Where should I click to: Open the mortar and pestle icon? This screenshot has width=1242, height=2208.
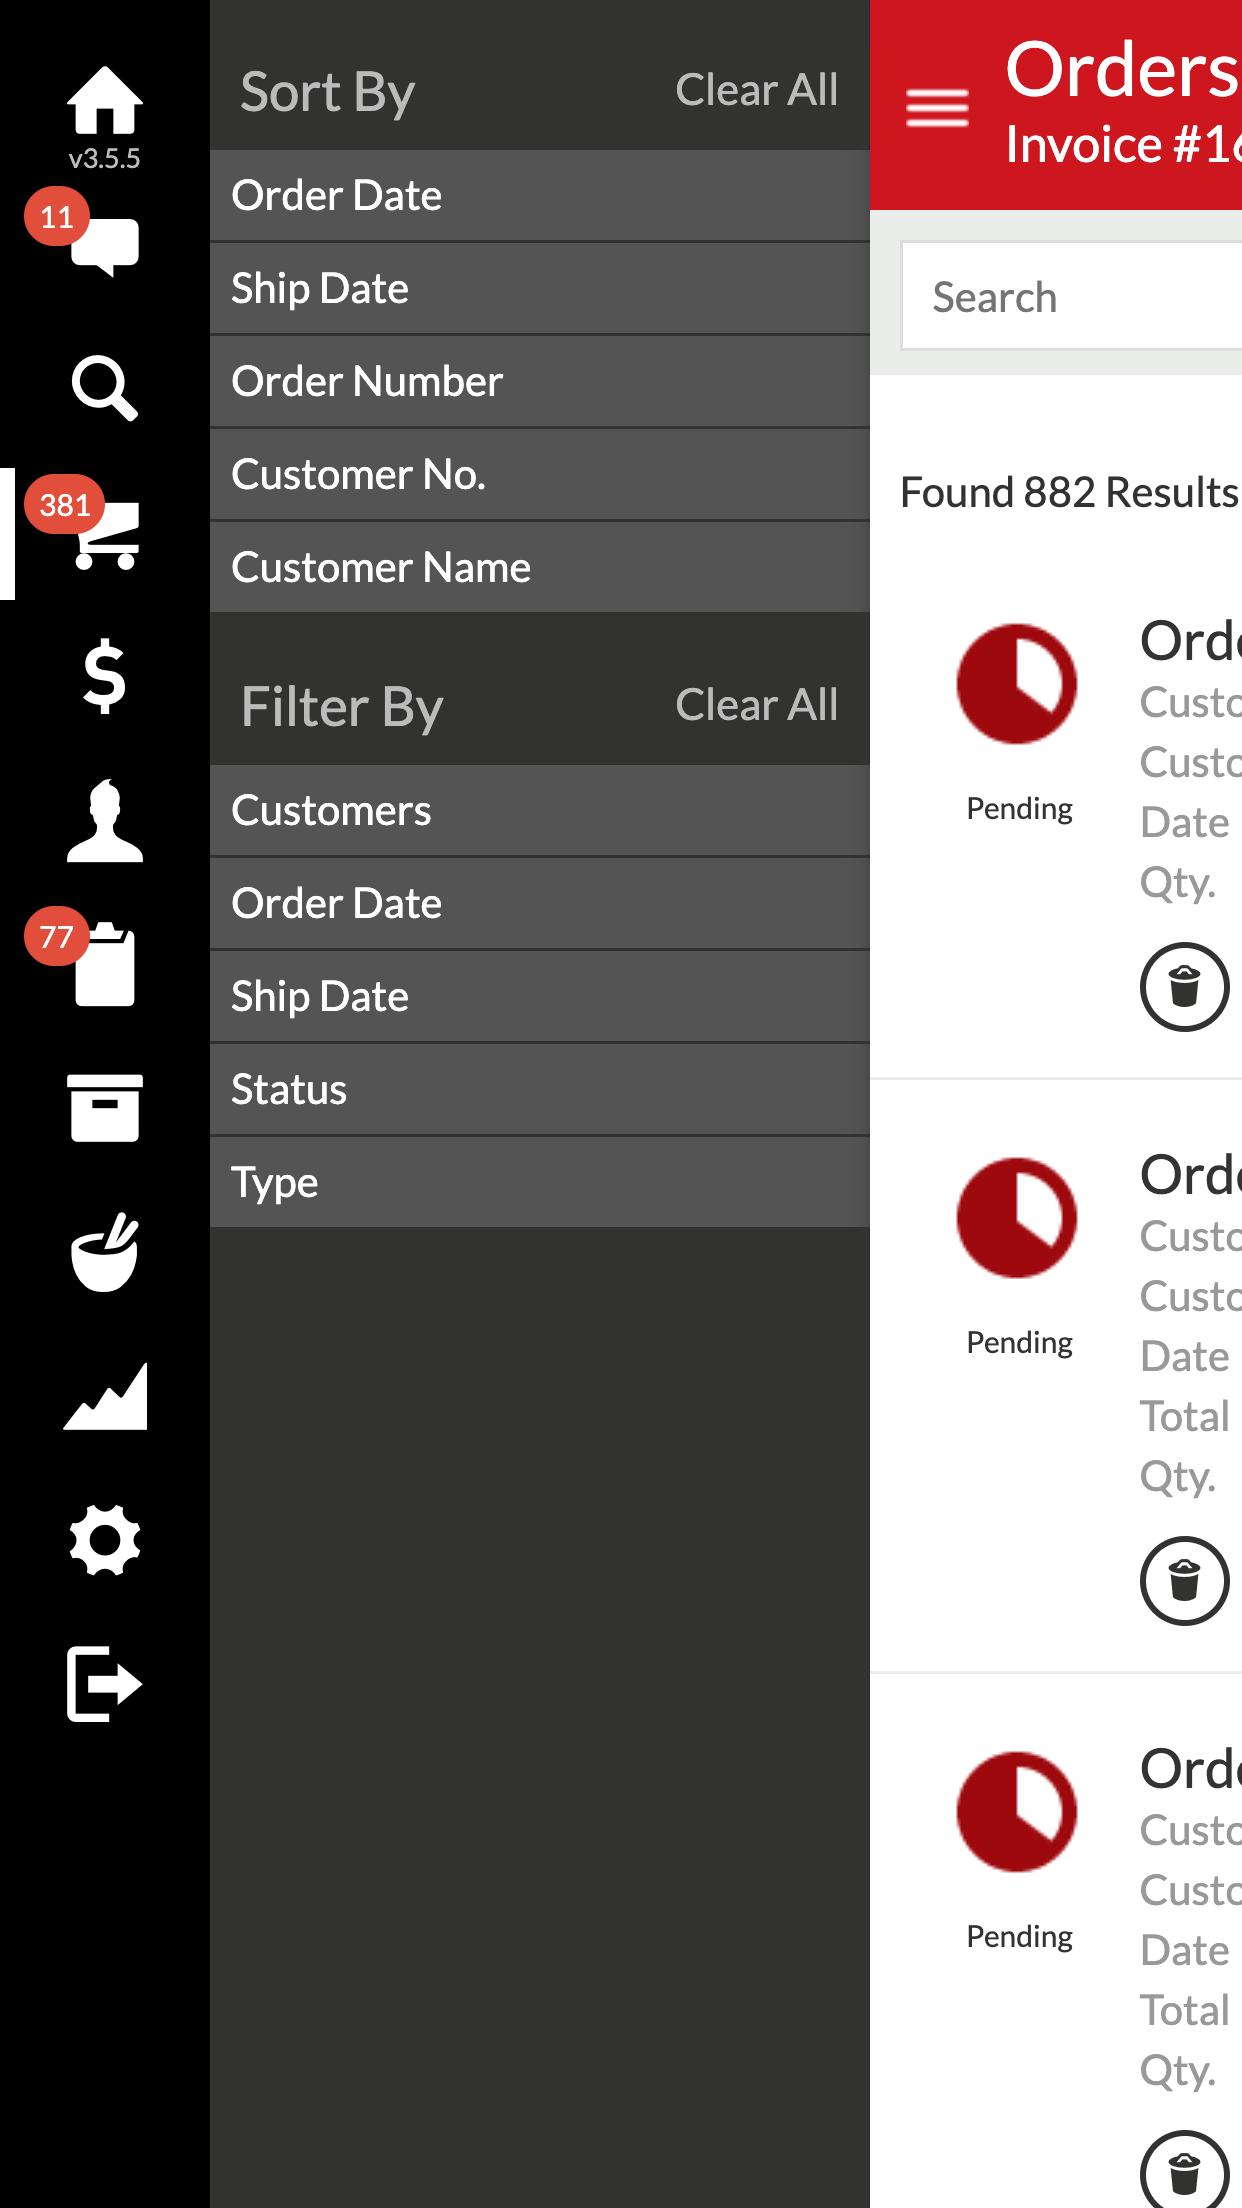click(104, 1252)
